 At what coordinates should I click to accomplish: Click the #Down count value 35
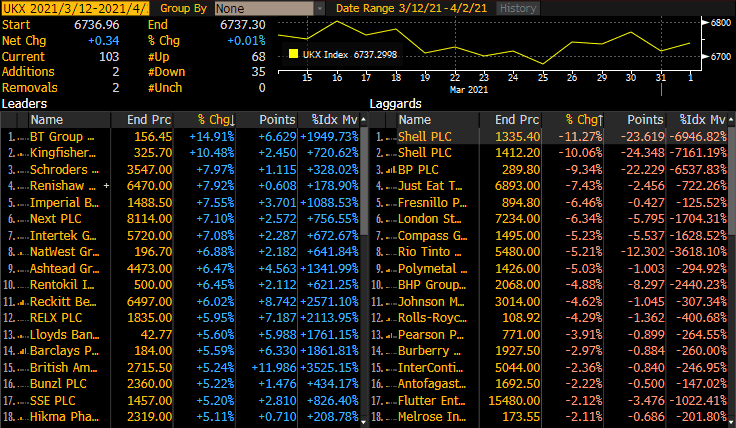[258, 72]
